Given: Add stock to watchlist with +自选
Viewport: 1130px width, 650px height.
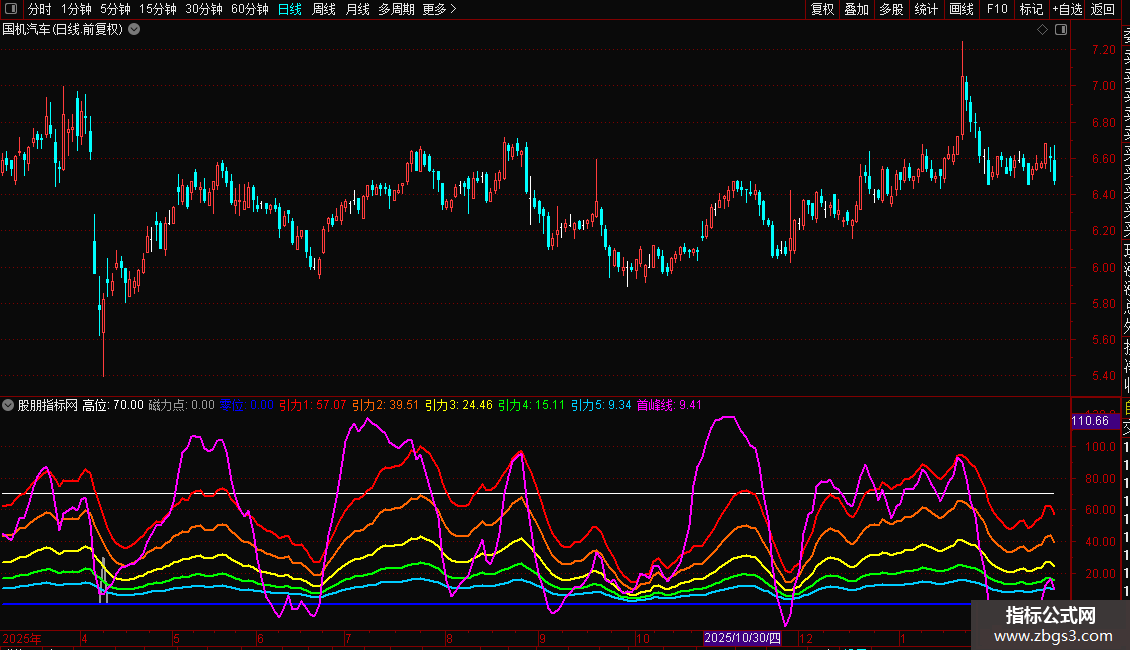Looking at the screenshot, I should click(x=1067, y=9).
